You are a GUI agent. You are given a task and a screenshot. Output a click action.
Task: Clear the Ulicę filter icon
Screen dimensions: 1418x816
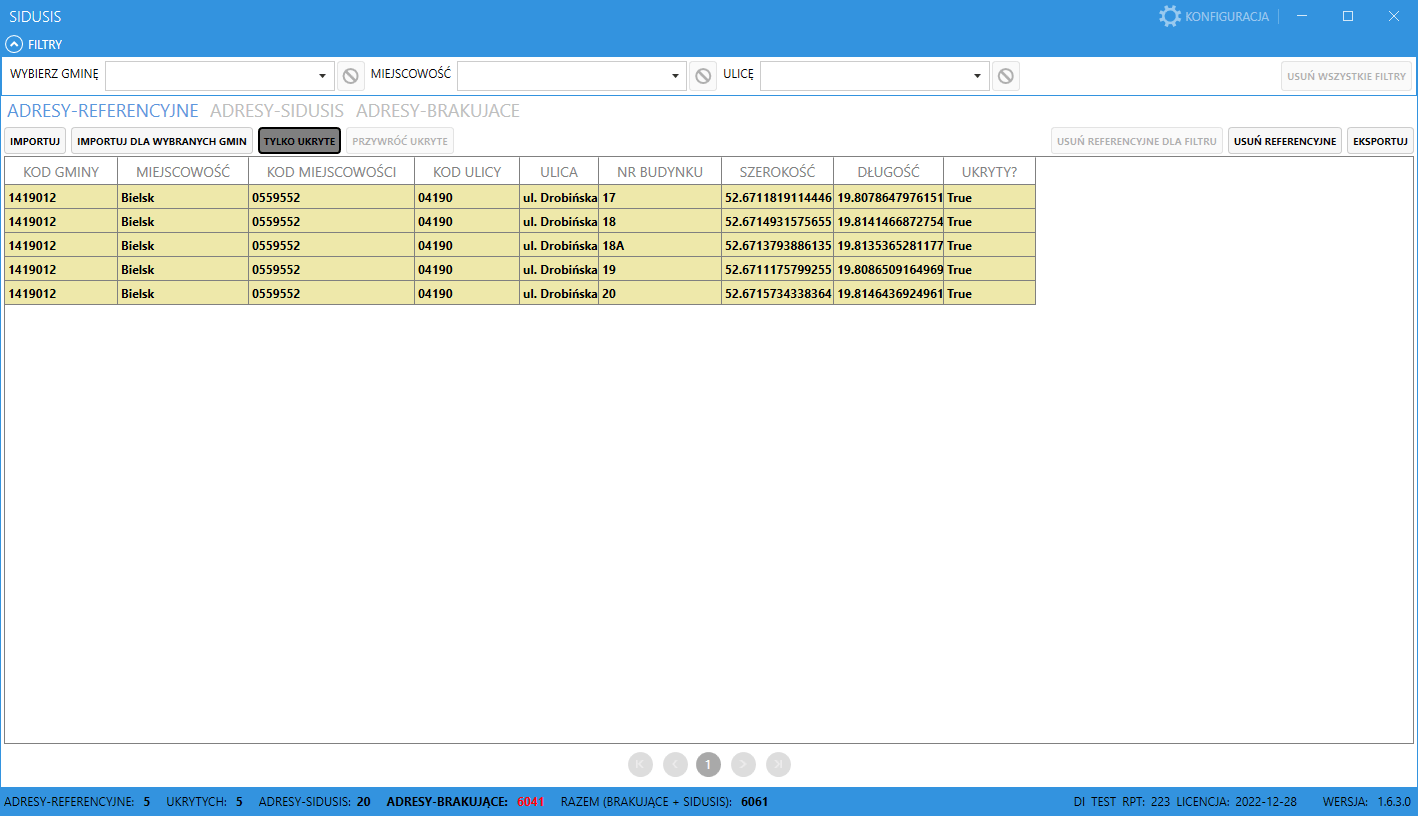[x=1006, y=76]
